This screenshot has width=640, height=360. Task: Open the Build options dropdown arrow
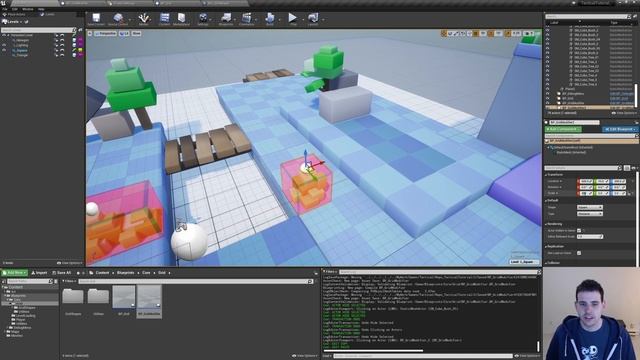[280, 19]
